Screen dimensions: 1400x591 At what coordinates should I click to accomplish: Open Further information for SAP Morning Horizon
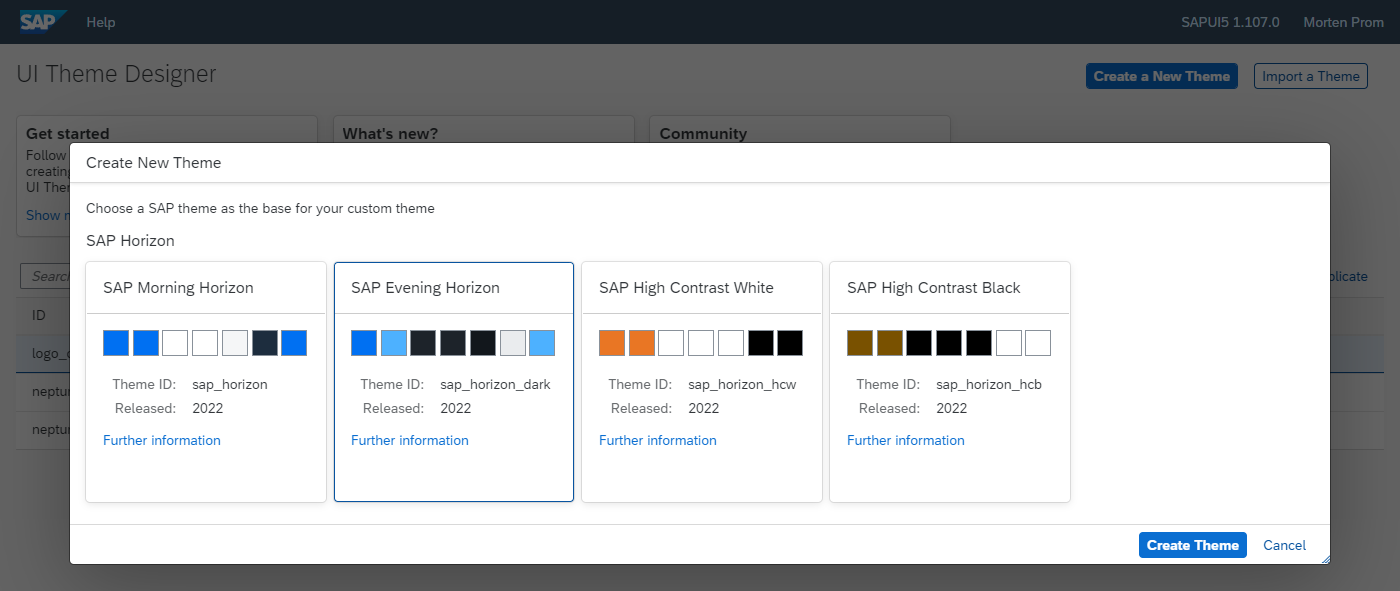[162, 440]
